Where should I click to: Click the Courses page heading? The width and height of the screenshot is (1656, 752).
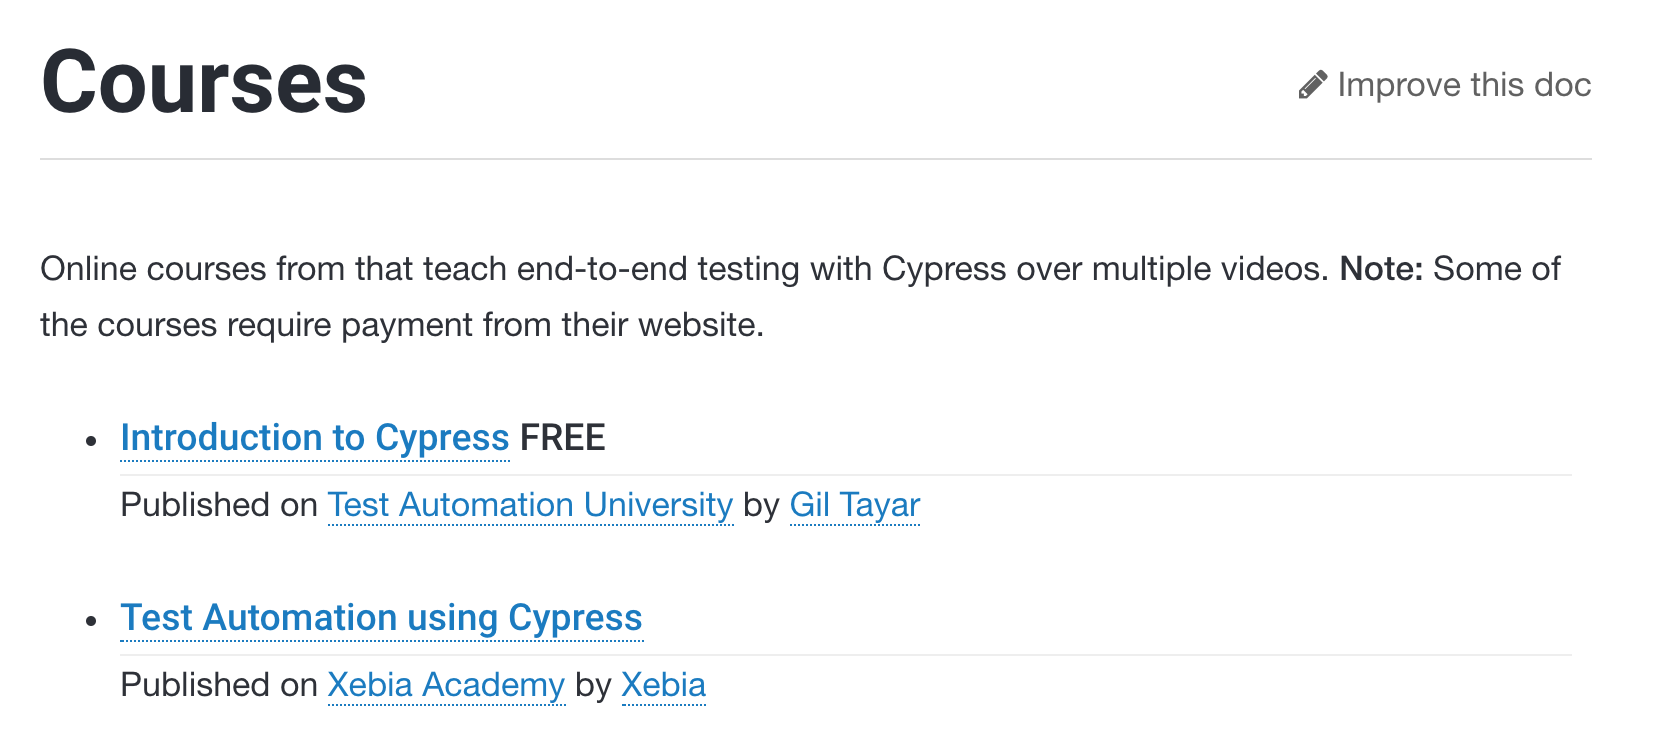[204, 83]
